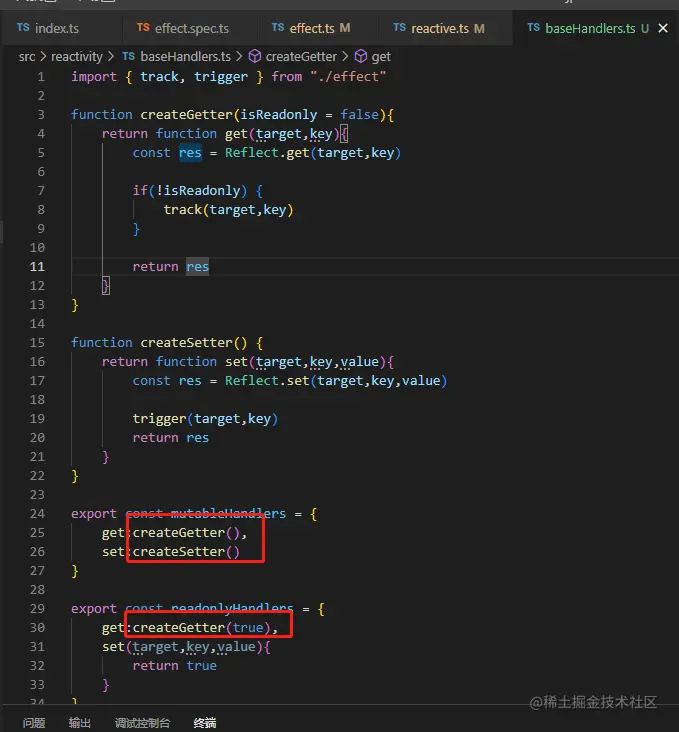Expand the breadcrumb chevron after createGetter

(345, 56)
